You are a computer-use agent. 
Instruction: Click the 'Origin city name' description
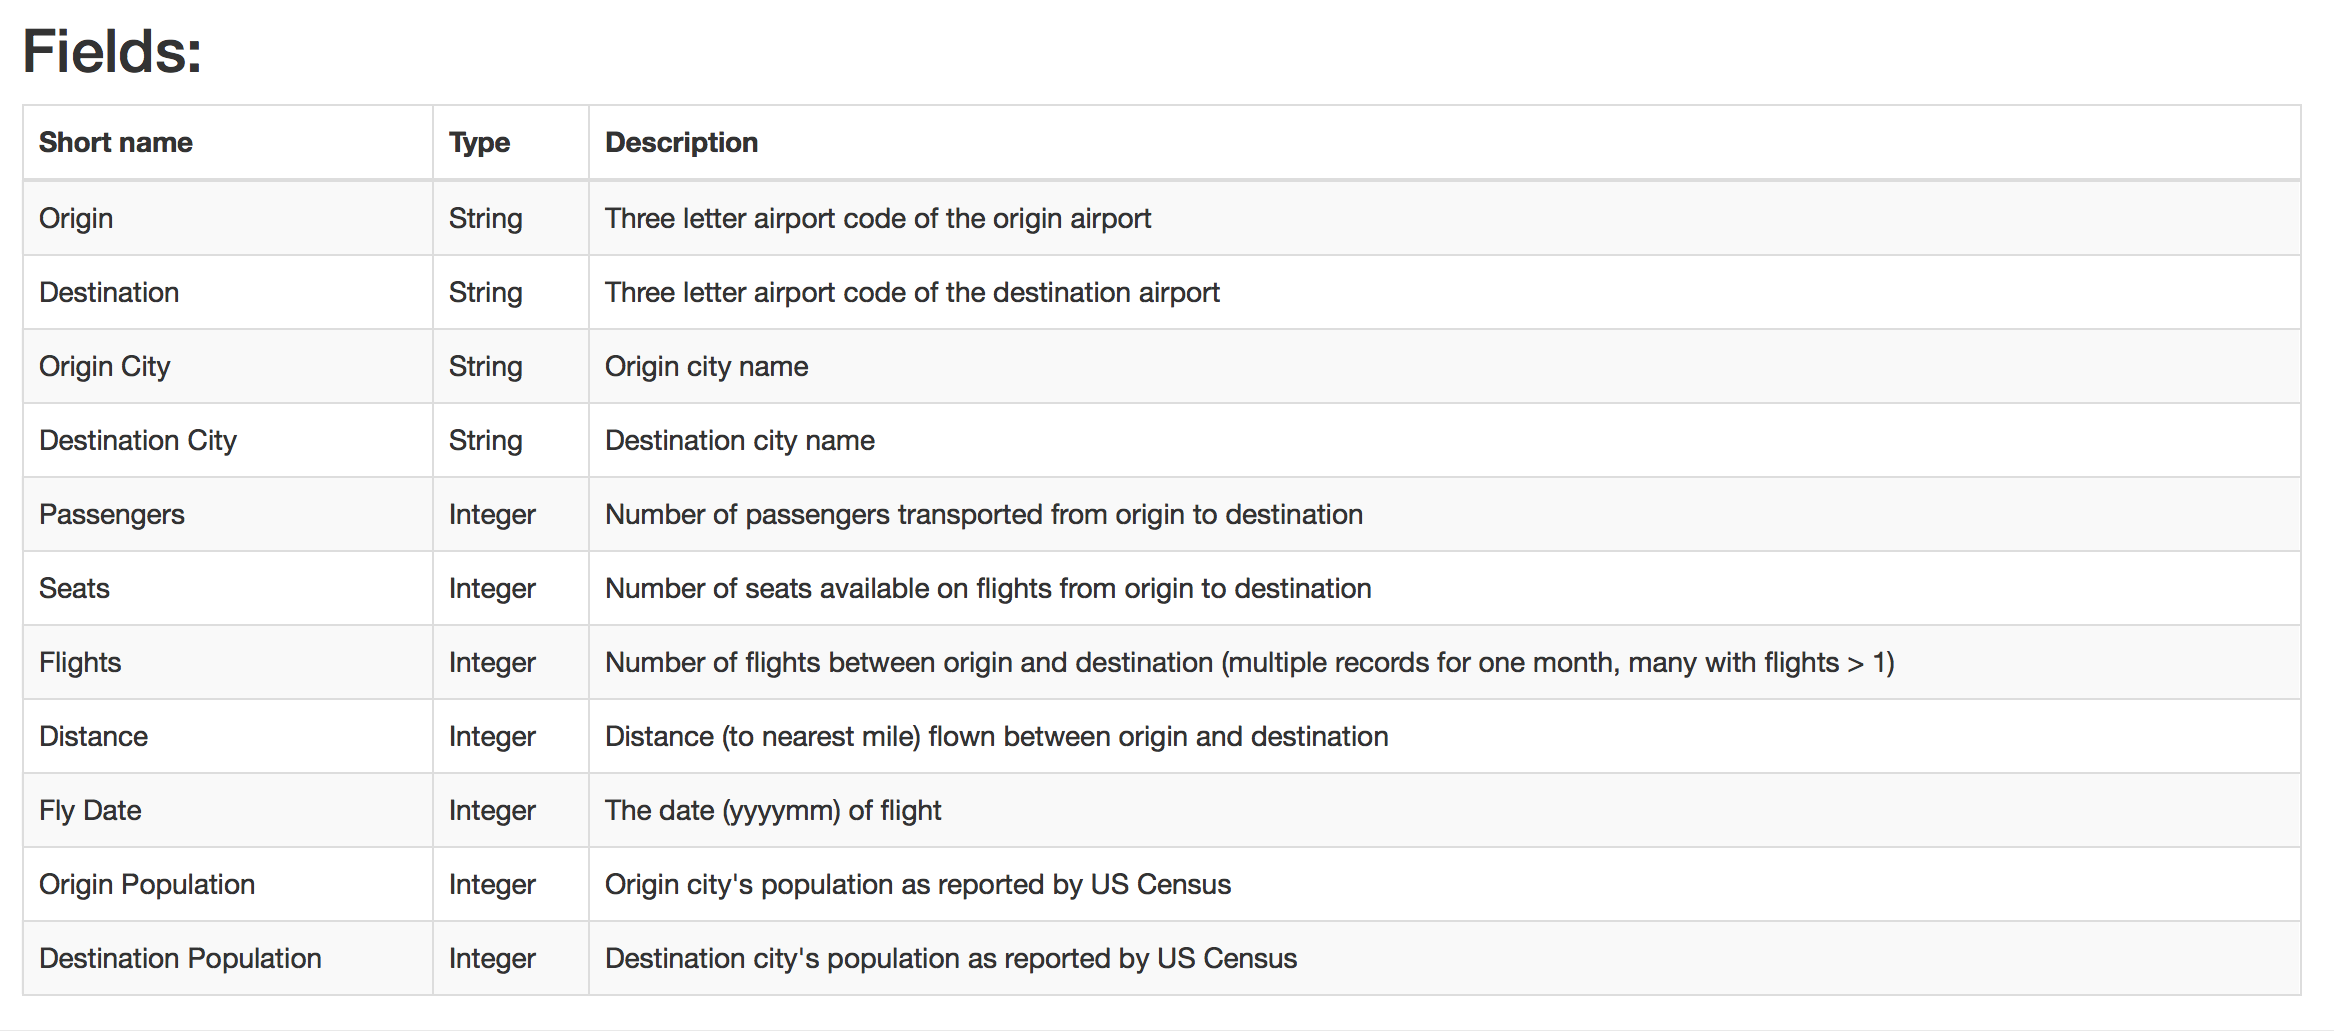tap(706, 366)
